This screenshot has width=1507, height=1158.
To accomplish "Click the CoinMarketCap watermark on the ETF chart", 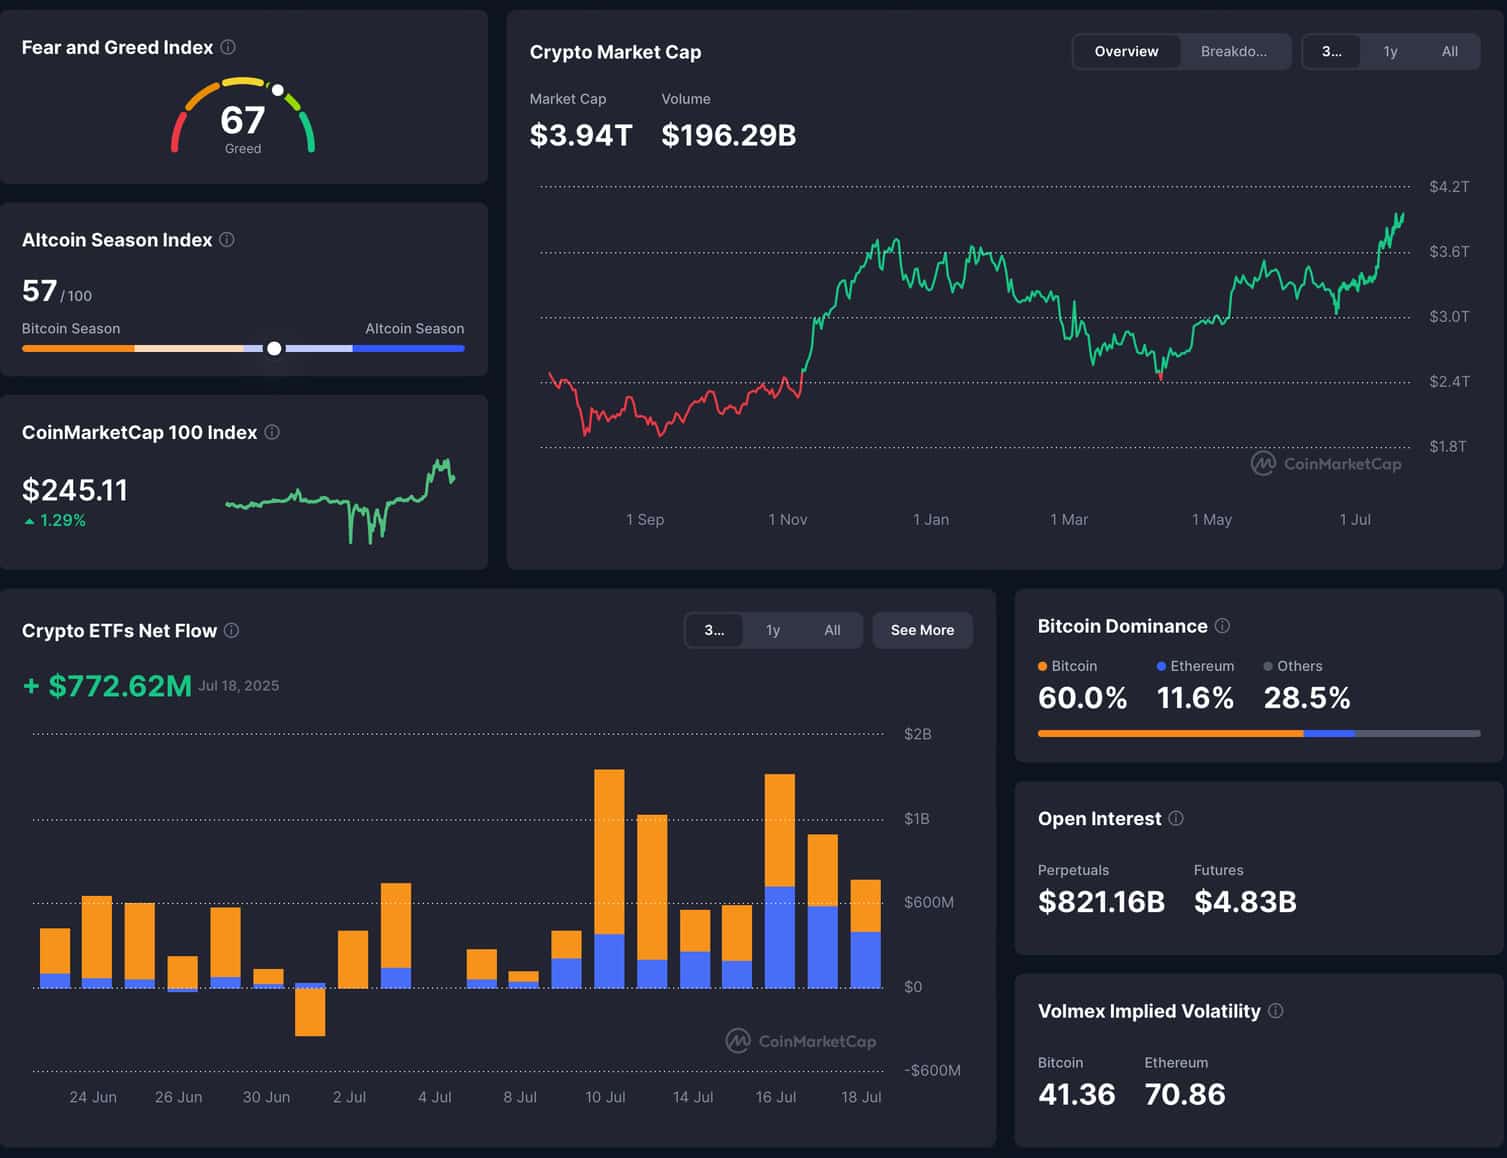I will click(x=800, y=1041).
